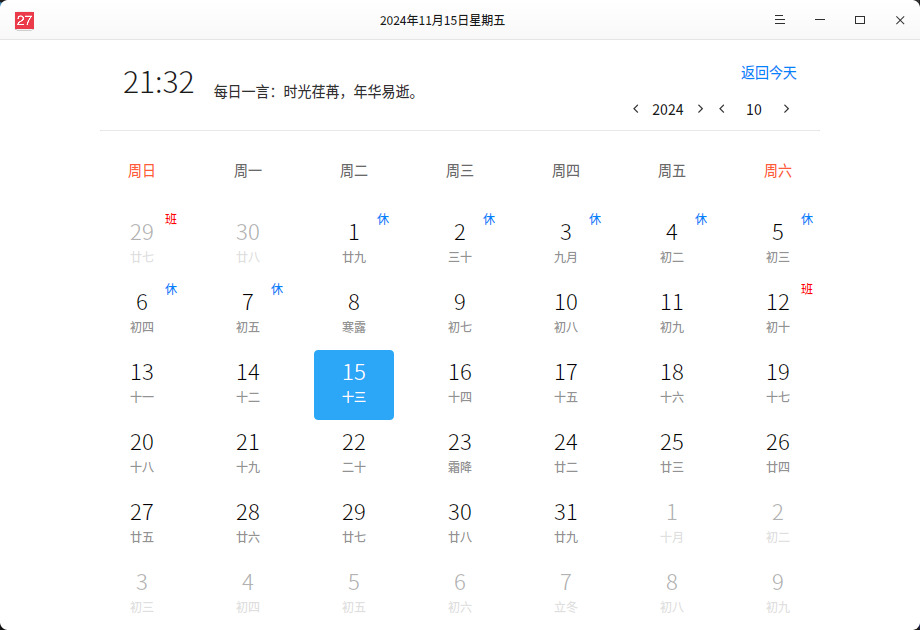
Task: Click the 返回今天 link
Action: [769, 73]
